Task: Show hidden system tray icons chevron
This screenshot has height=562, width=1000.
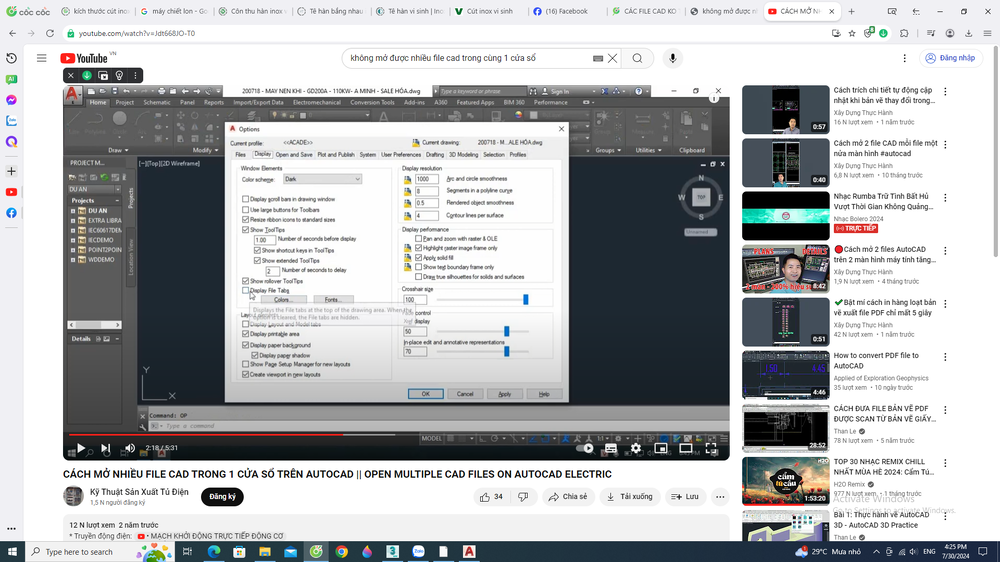Action: (876, 552)
